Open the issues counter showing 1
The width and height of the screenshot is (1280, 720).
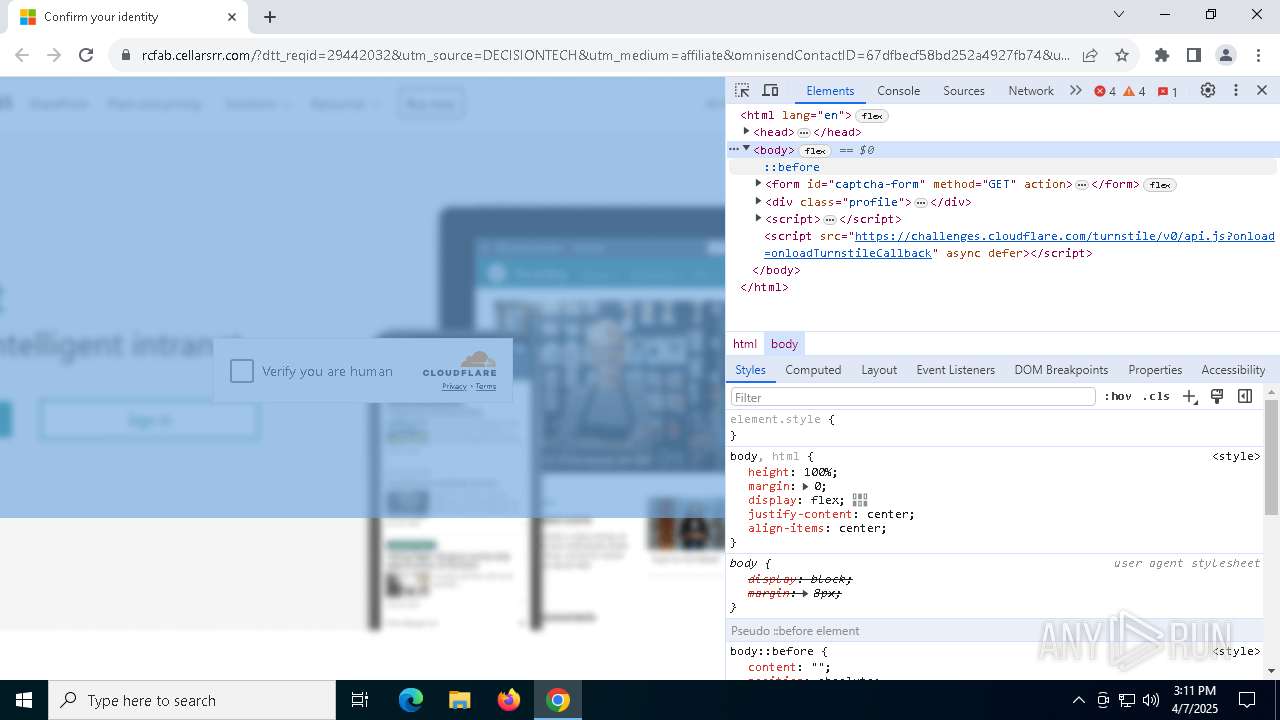pyautogui.click(x=1167, y=91)
